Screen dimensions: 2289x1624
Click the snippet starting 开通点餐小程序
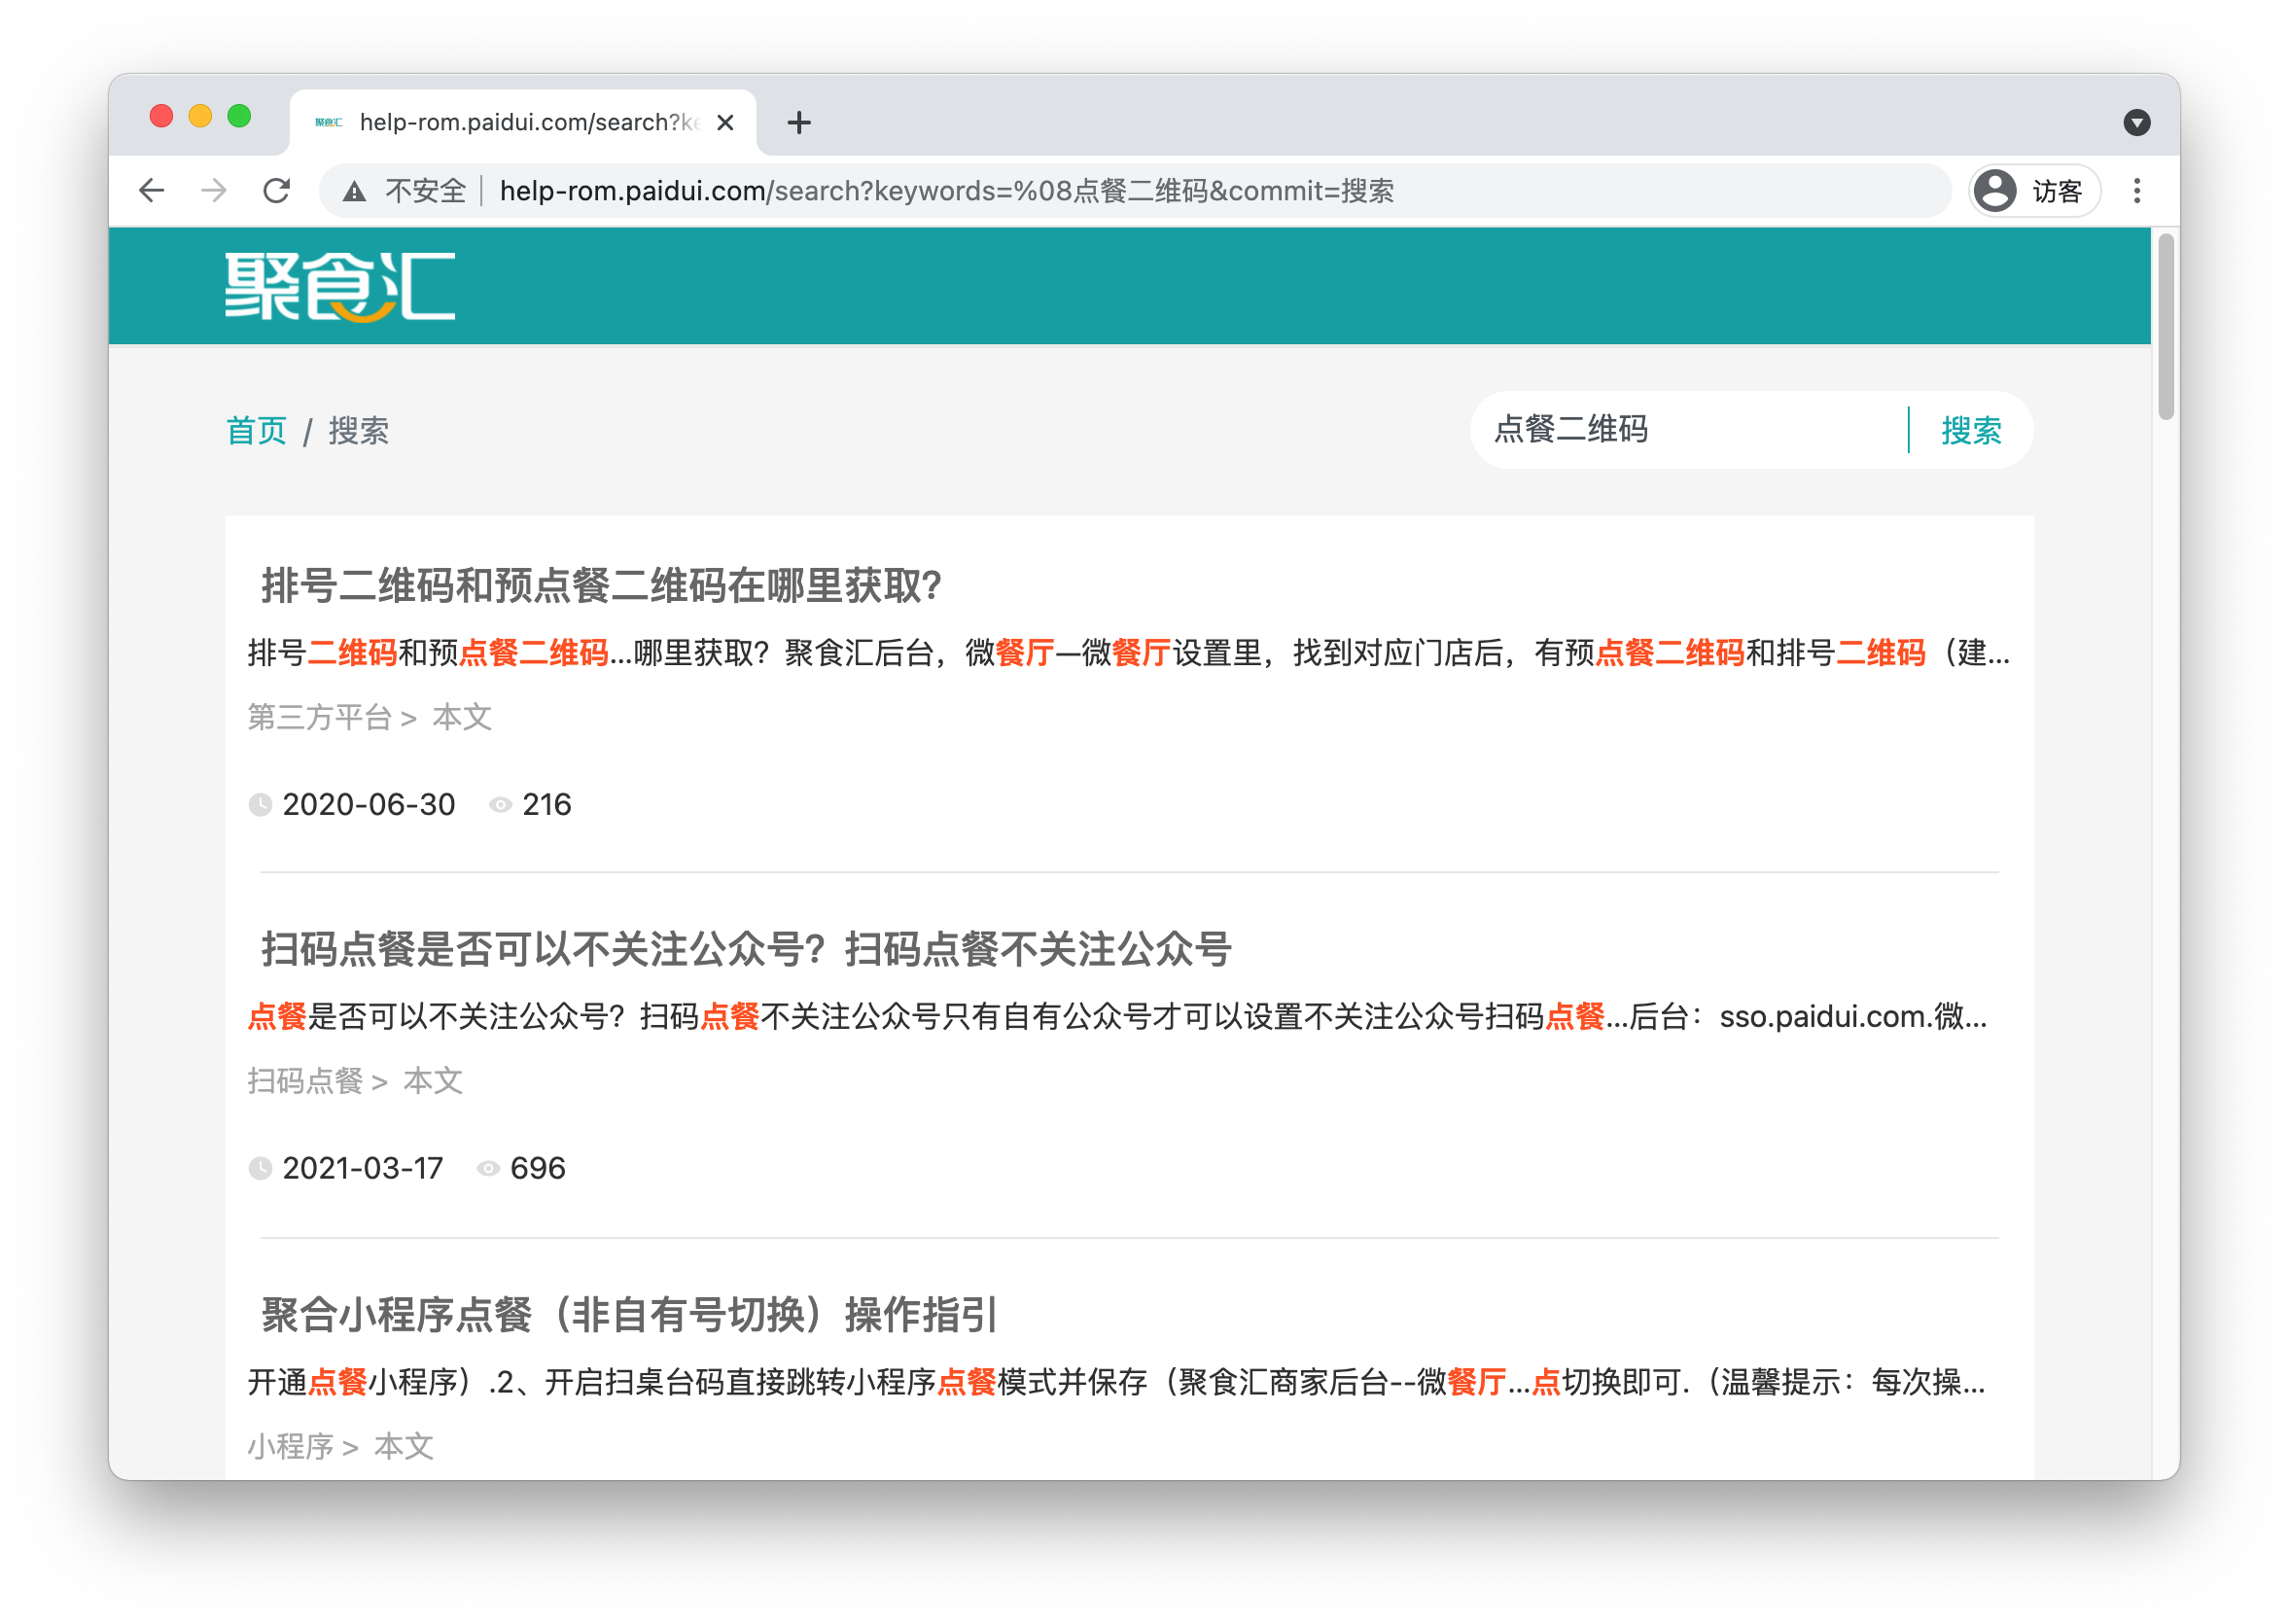pyautogui.click(x=1116, y=1383)
